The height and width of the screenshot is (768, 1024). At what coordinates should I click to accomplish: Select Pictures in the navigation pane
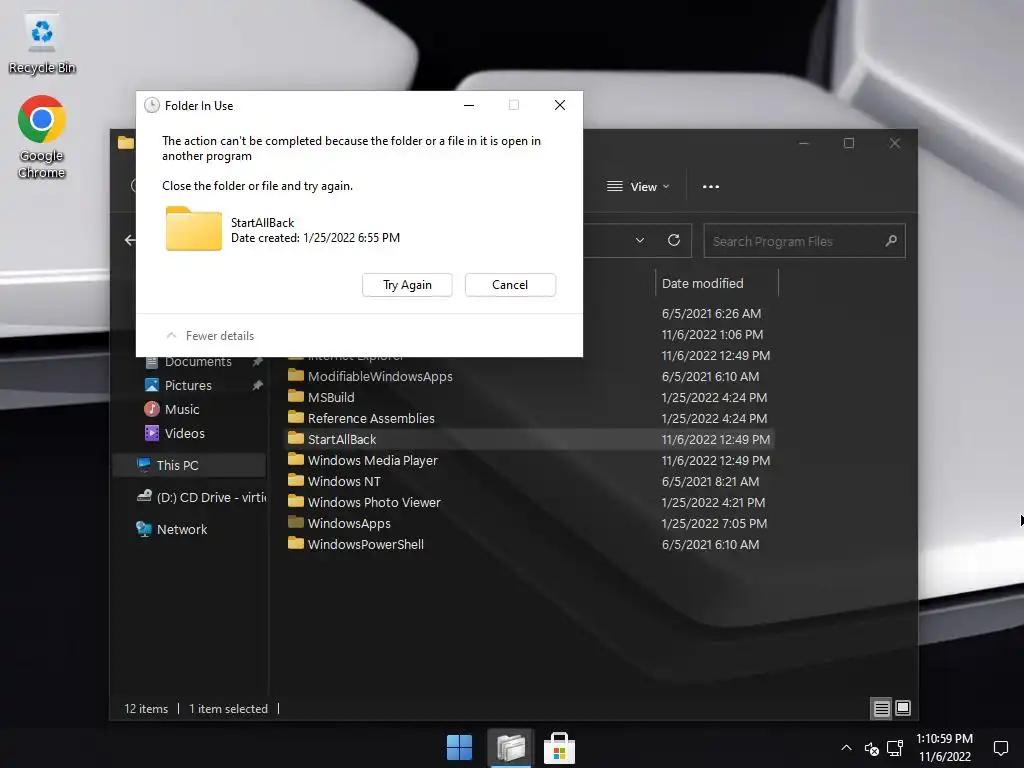click(187, 385)
